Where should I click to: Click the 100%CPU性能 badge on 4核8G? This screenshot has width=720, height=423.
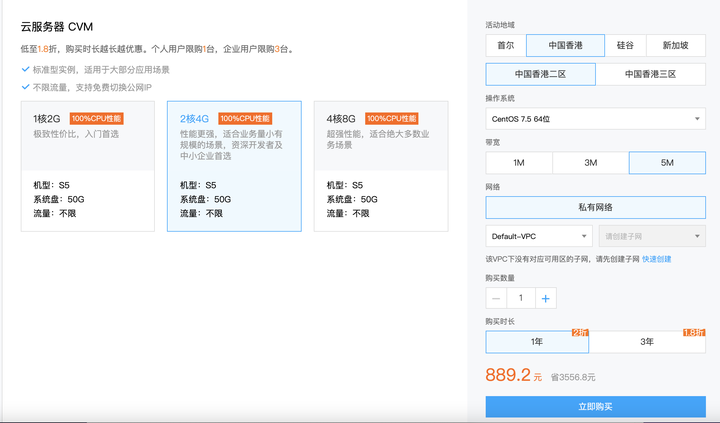[x=392, y=118]
